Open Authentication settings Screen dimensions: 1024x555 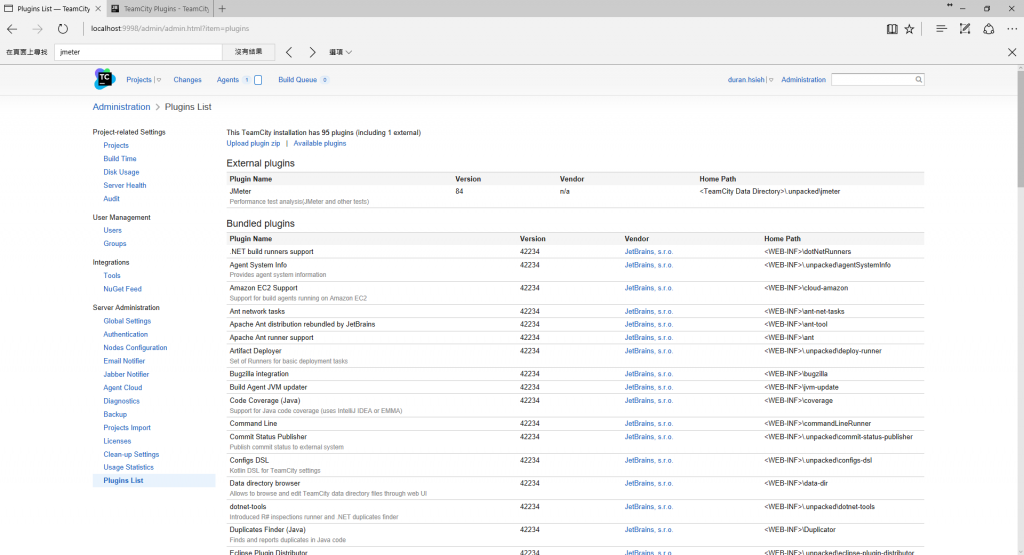click(x=125, y=334)
